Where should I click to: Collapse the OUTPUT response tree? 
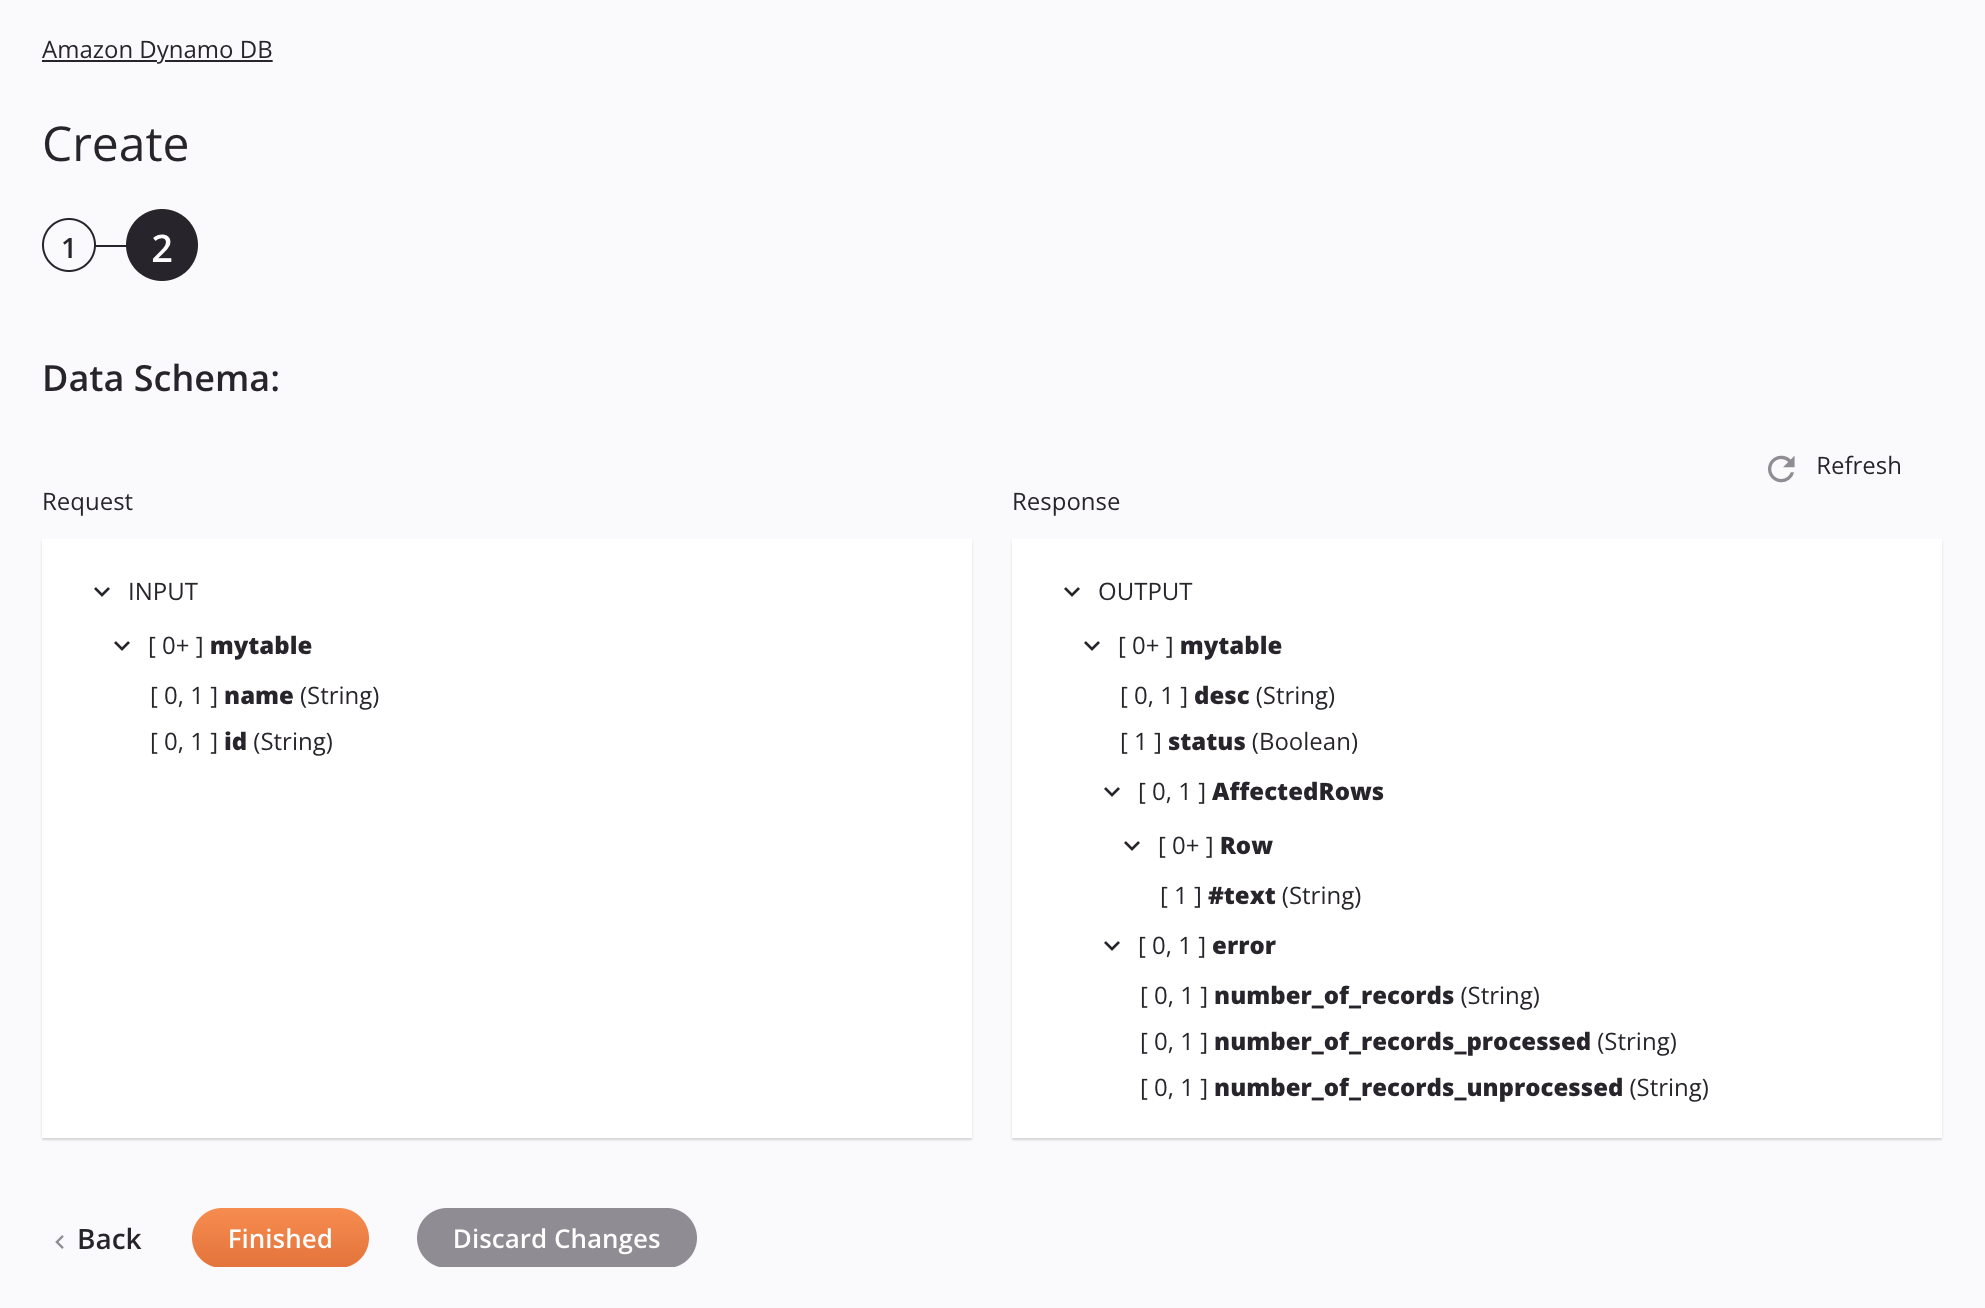click(1071, 590)
